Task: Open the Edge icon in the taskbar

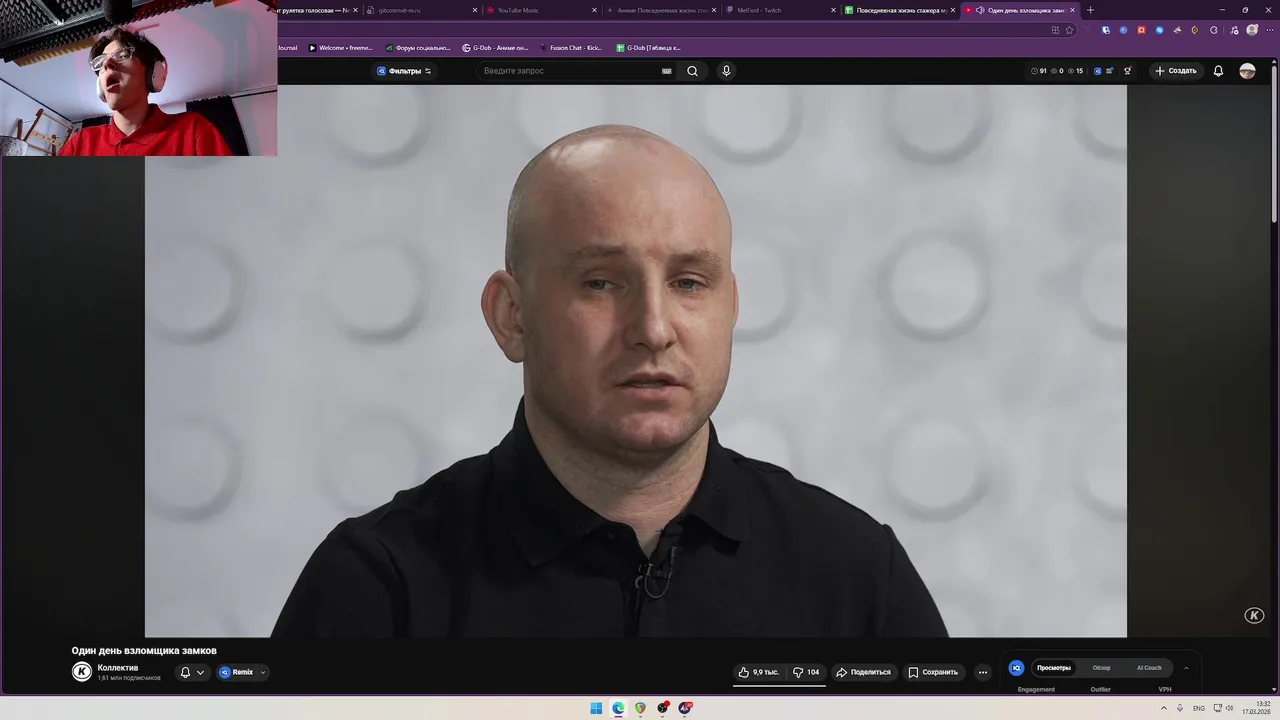Action: click(618, 708)
